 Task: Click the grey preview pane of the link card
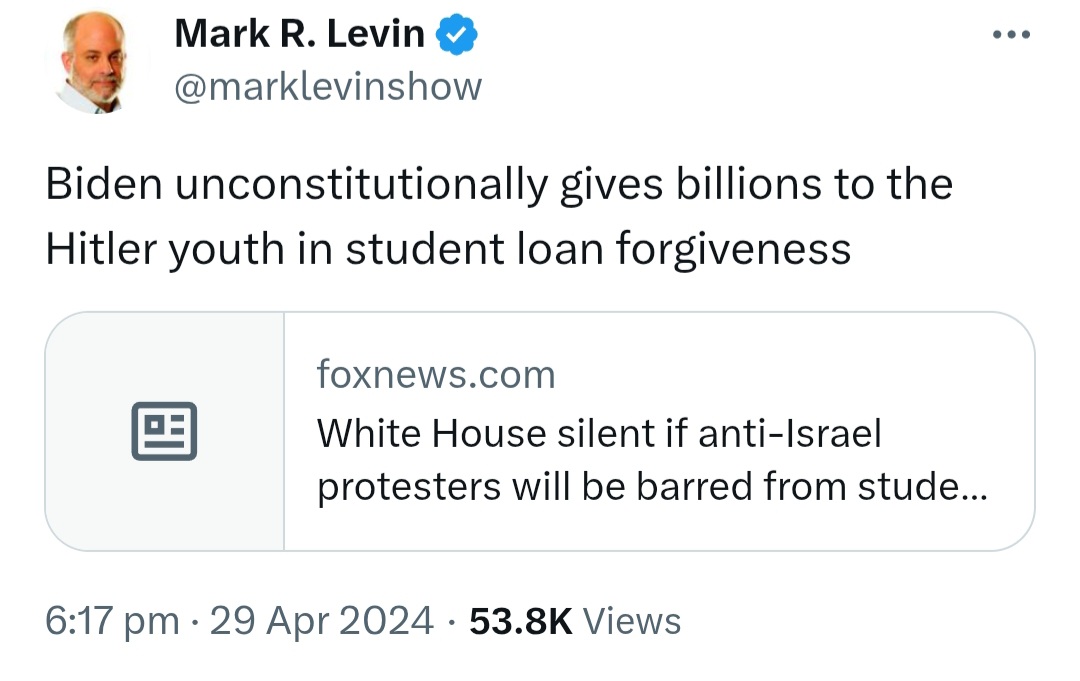[165, 431]
